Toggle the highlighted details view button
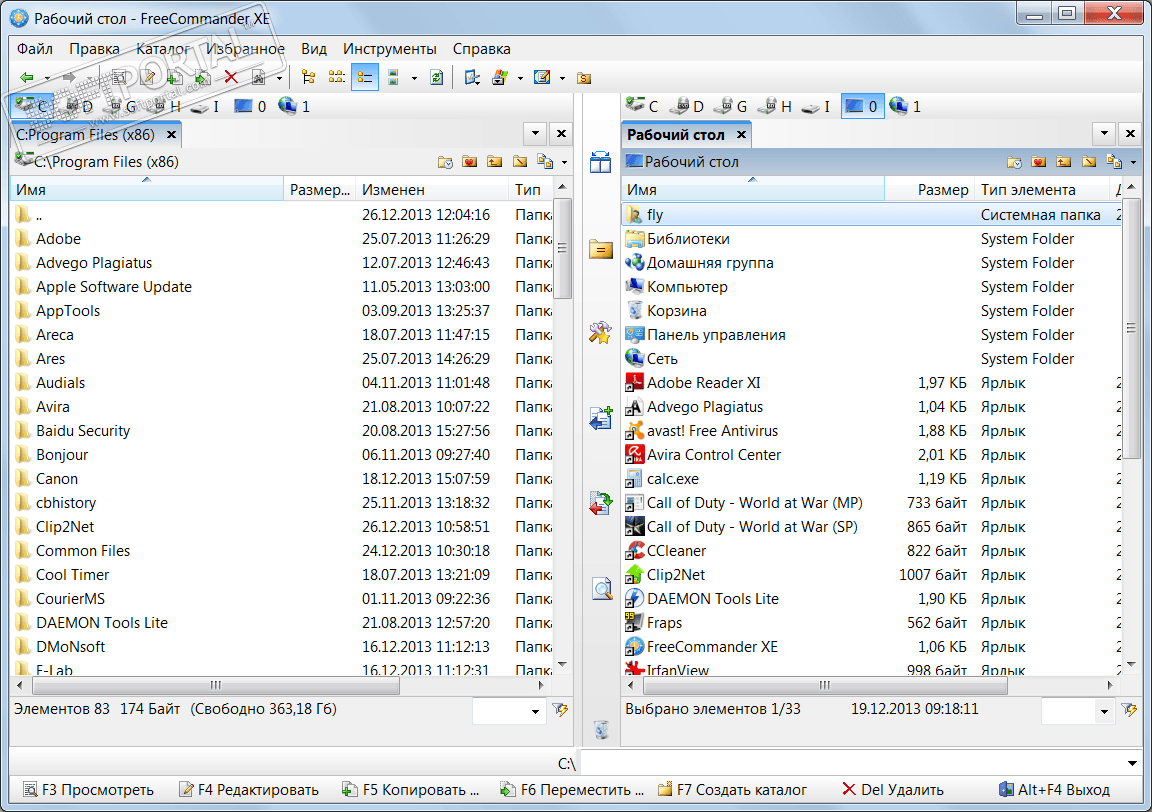The height and width of the screenshot is (812, 1152). point(365,77)
